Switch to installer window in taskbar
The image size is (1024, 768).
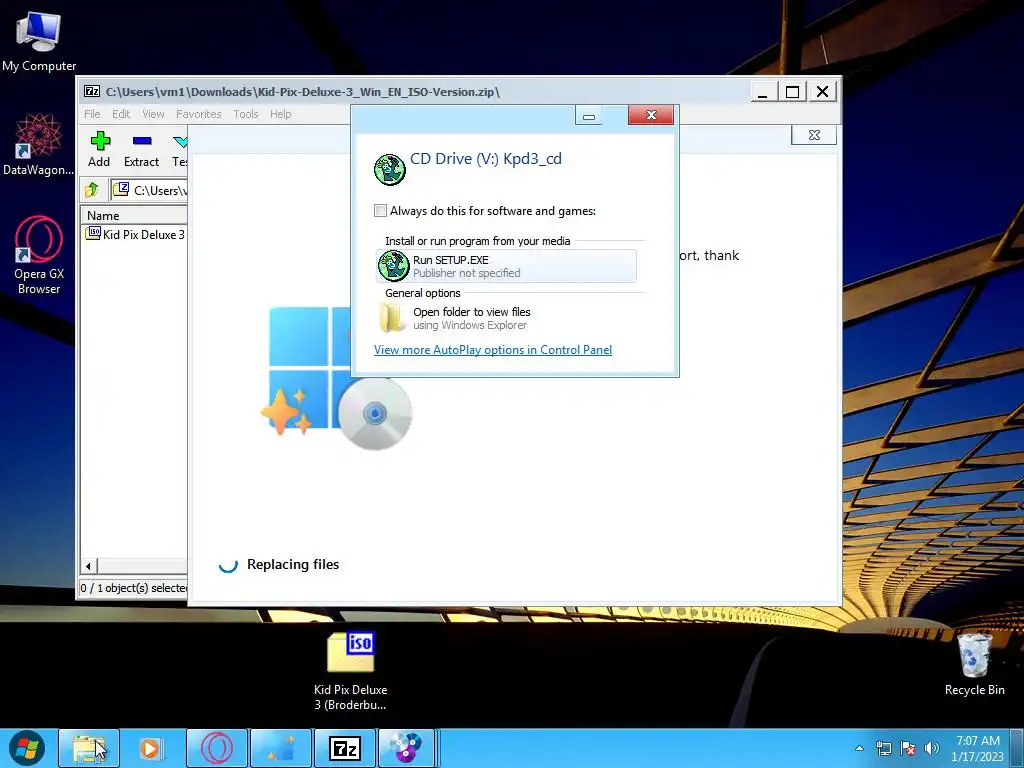click(x=281, y=748)
